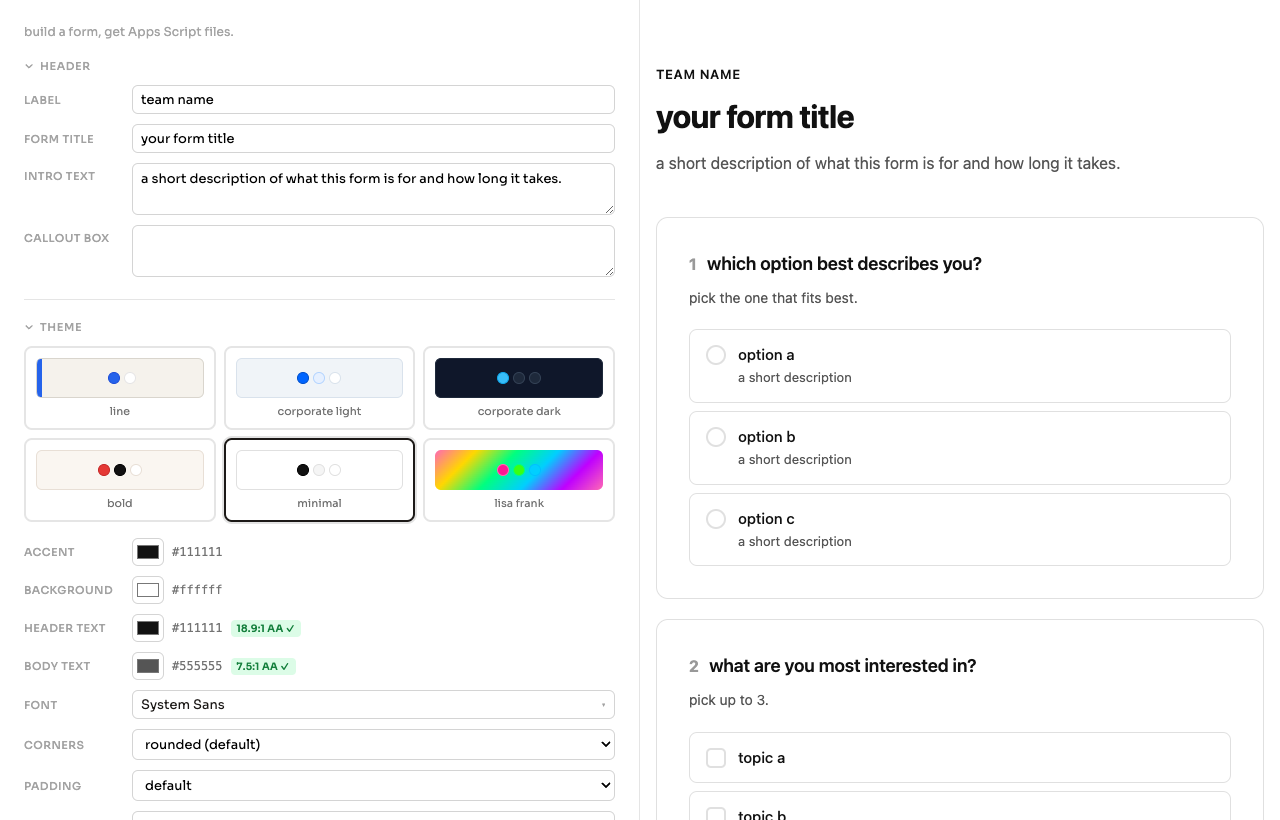Edit the label field containing team name
Screen dimensions: 1280x820
(373, 99)
